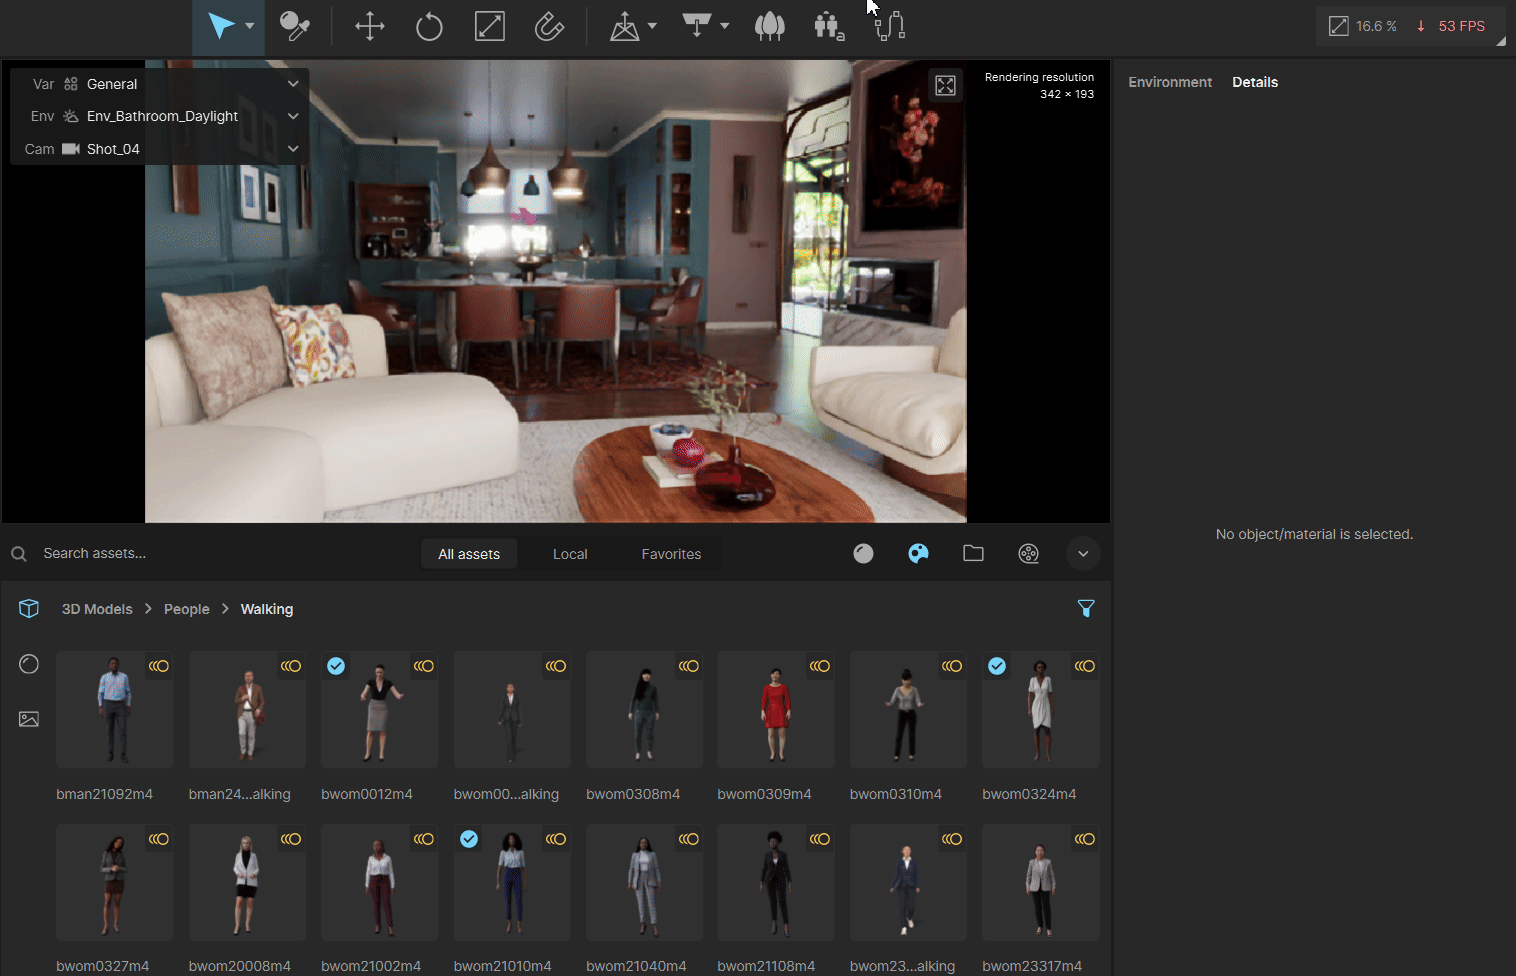
Task: Open the images category sidebar icon
Action: point(29,719)
